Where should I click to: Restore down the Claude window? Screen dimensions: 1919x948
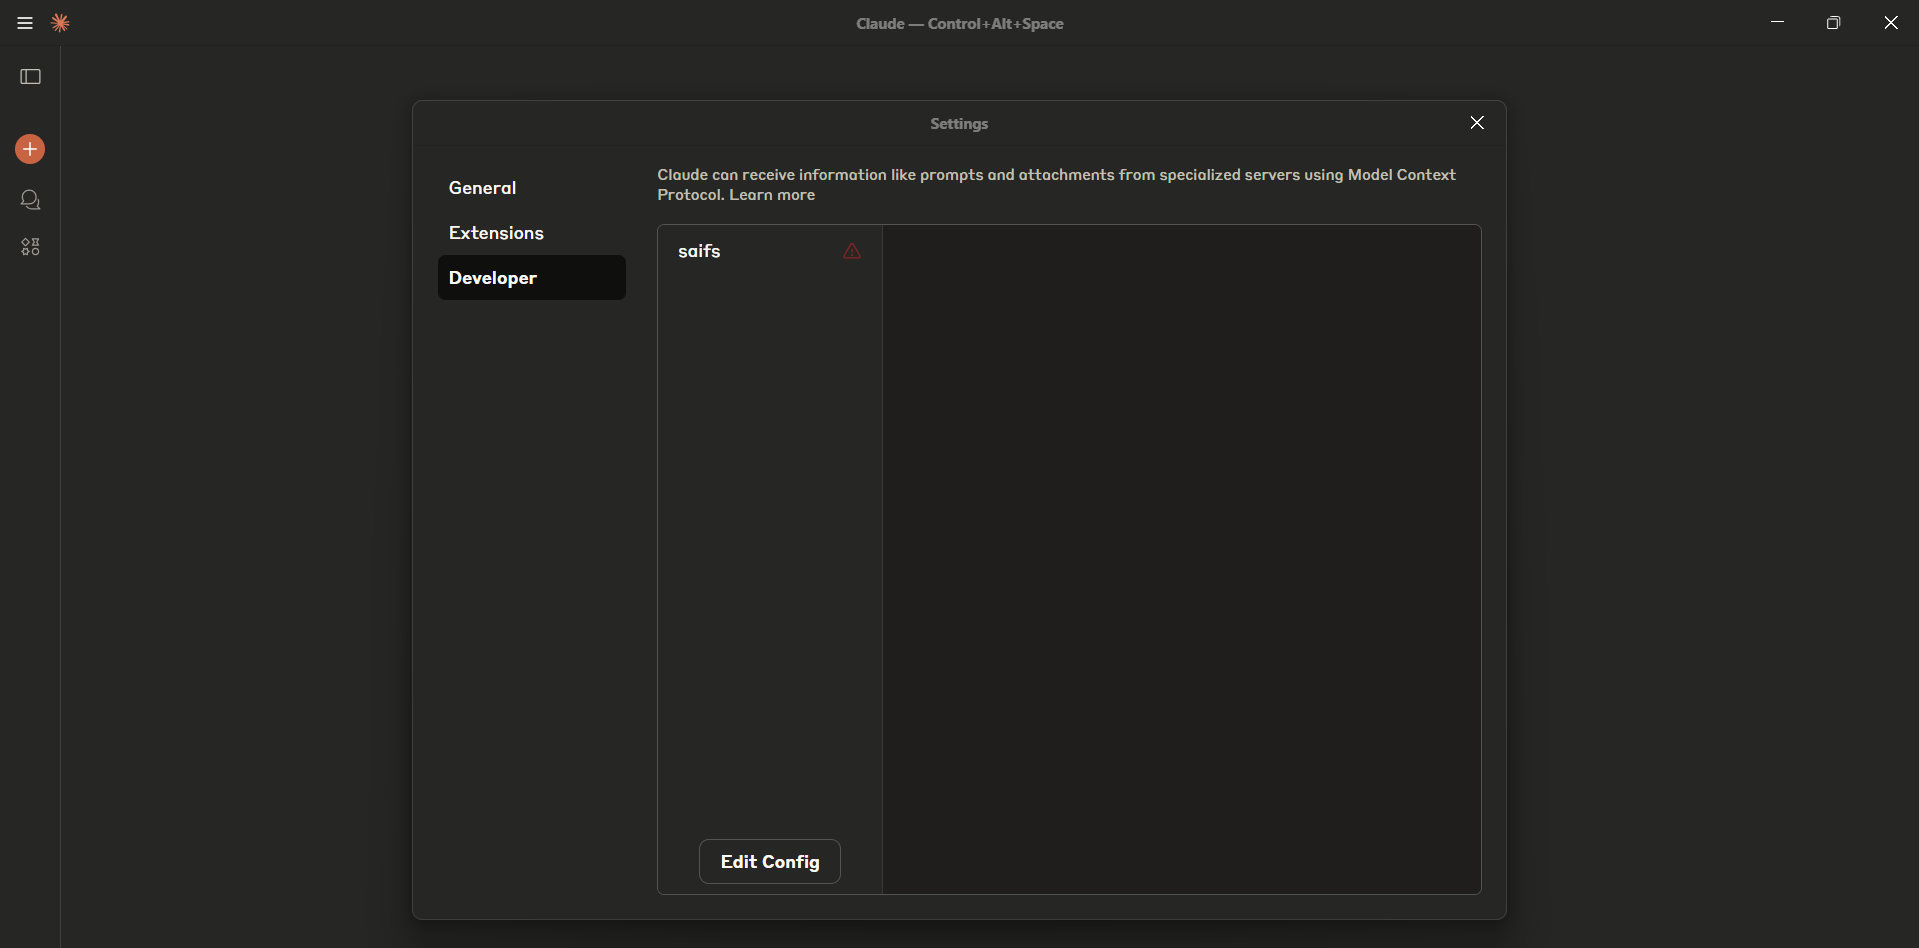[x=1833, y=22]
